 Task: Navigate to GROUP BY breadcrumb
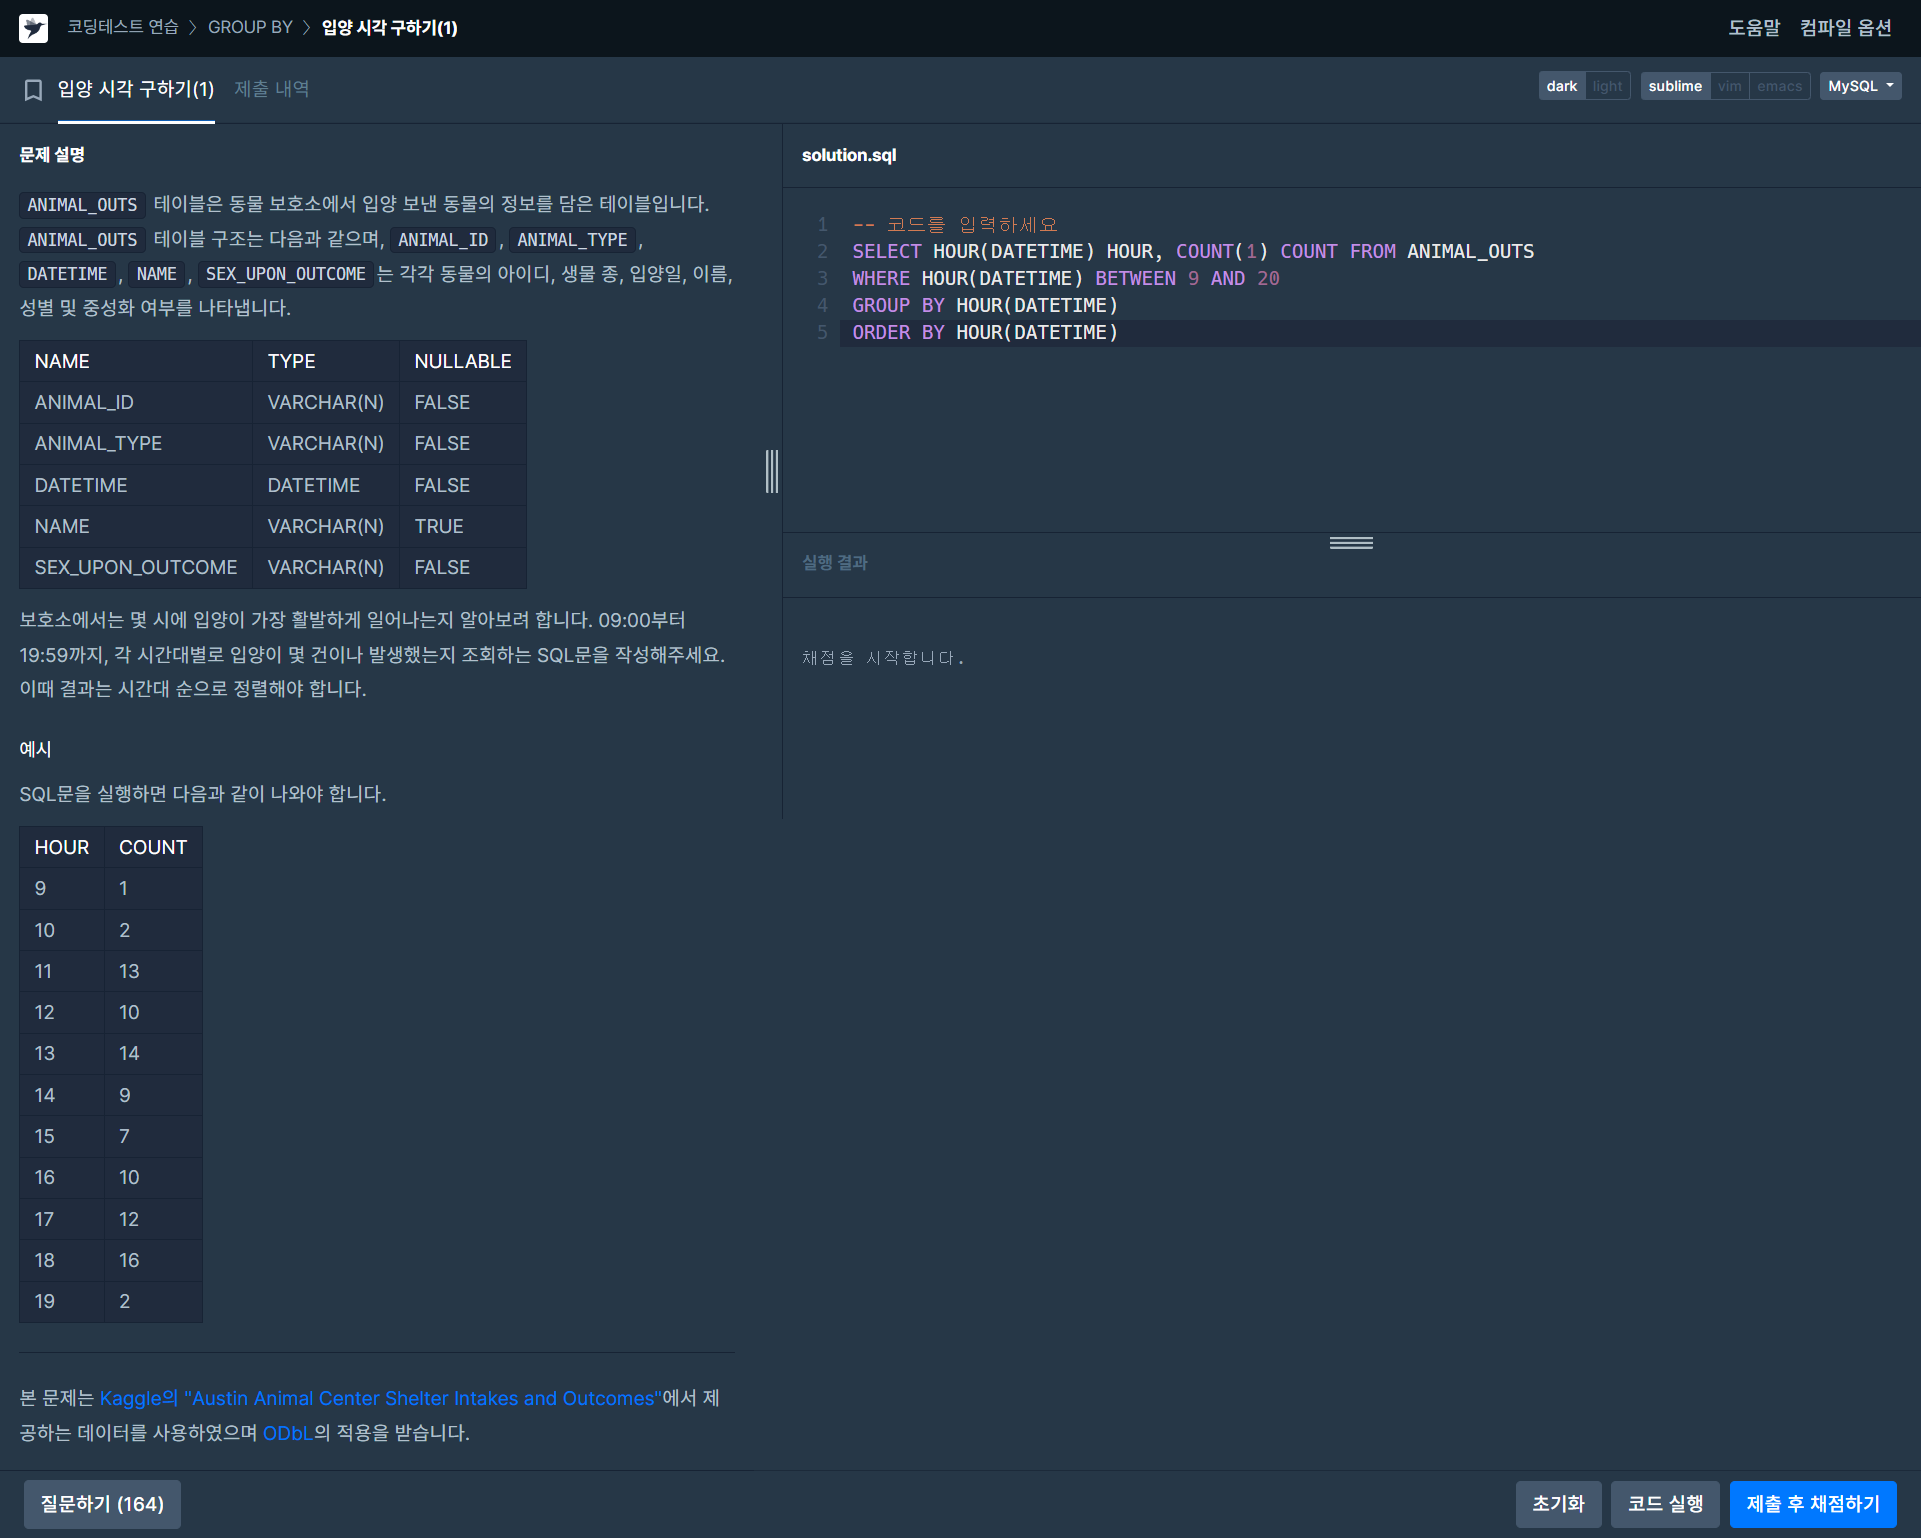(250, 27)
